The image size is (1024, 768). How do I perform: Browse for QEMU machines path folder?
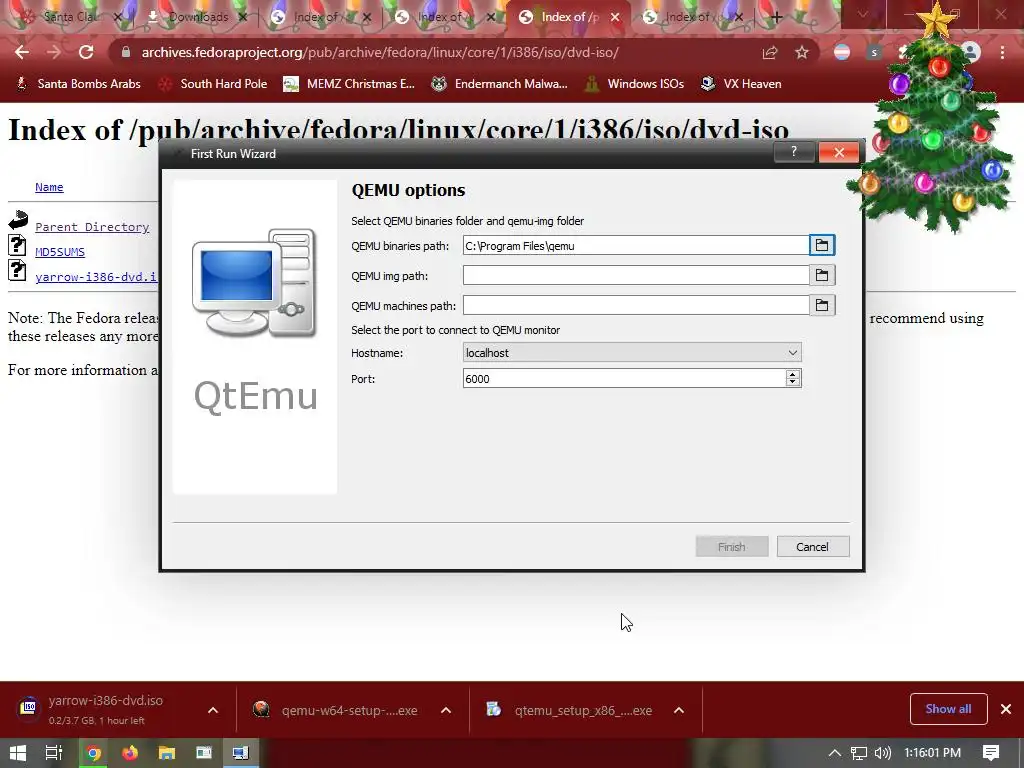point(822,305)
